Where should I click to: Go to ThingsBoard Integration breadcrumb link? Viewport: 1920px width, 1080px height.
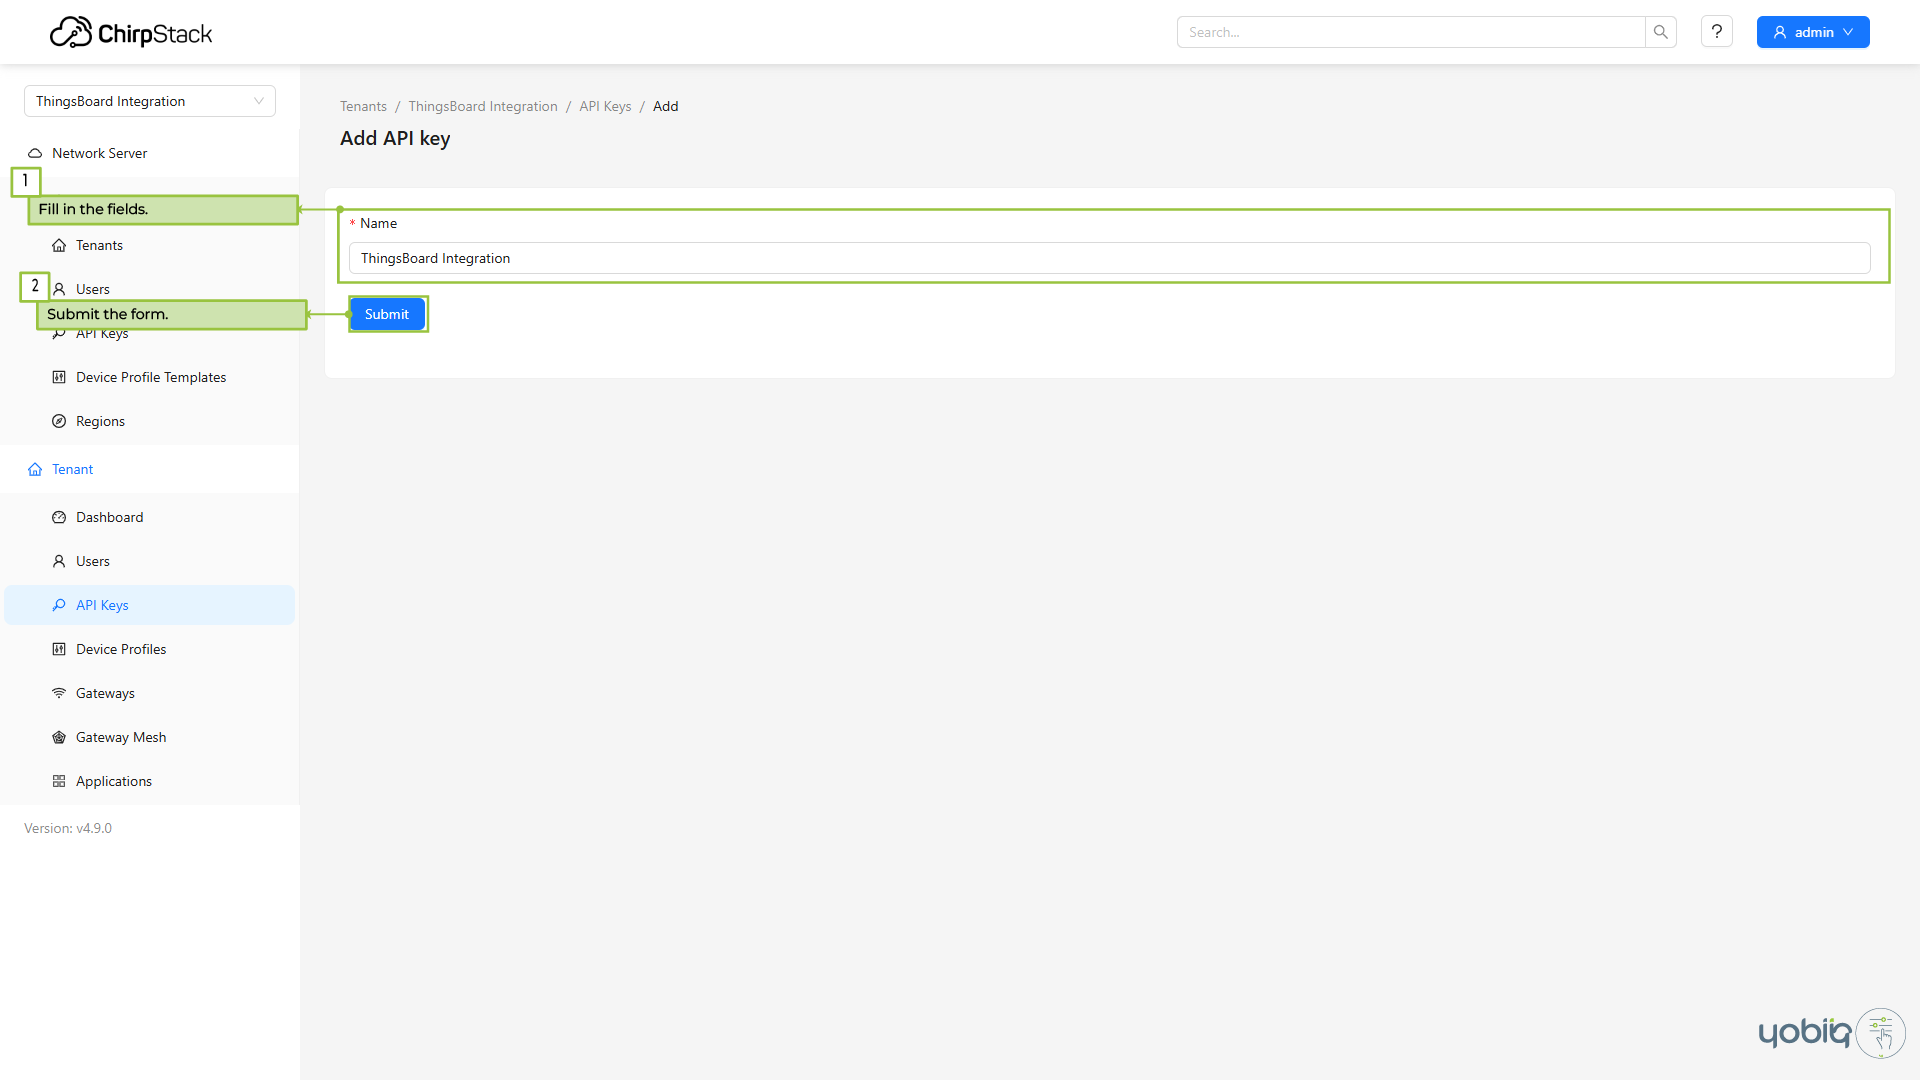(x=483, y=106)
